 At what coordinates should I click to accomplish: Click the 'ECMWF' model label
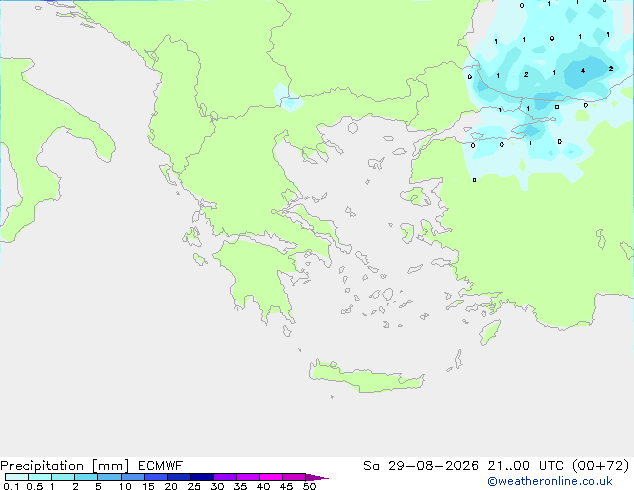(x=161, y=466)
